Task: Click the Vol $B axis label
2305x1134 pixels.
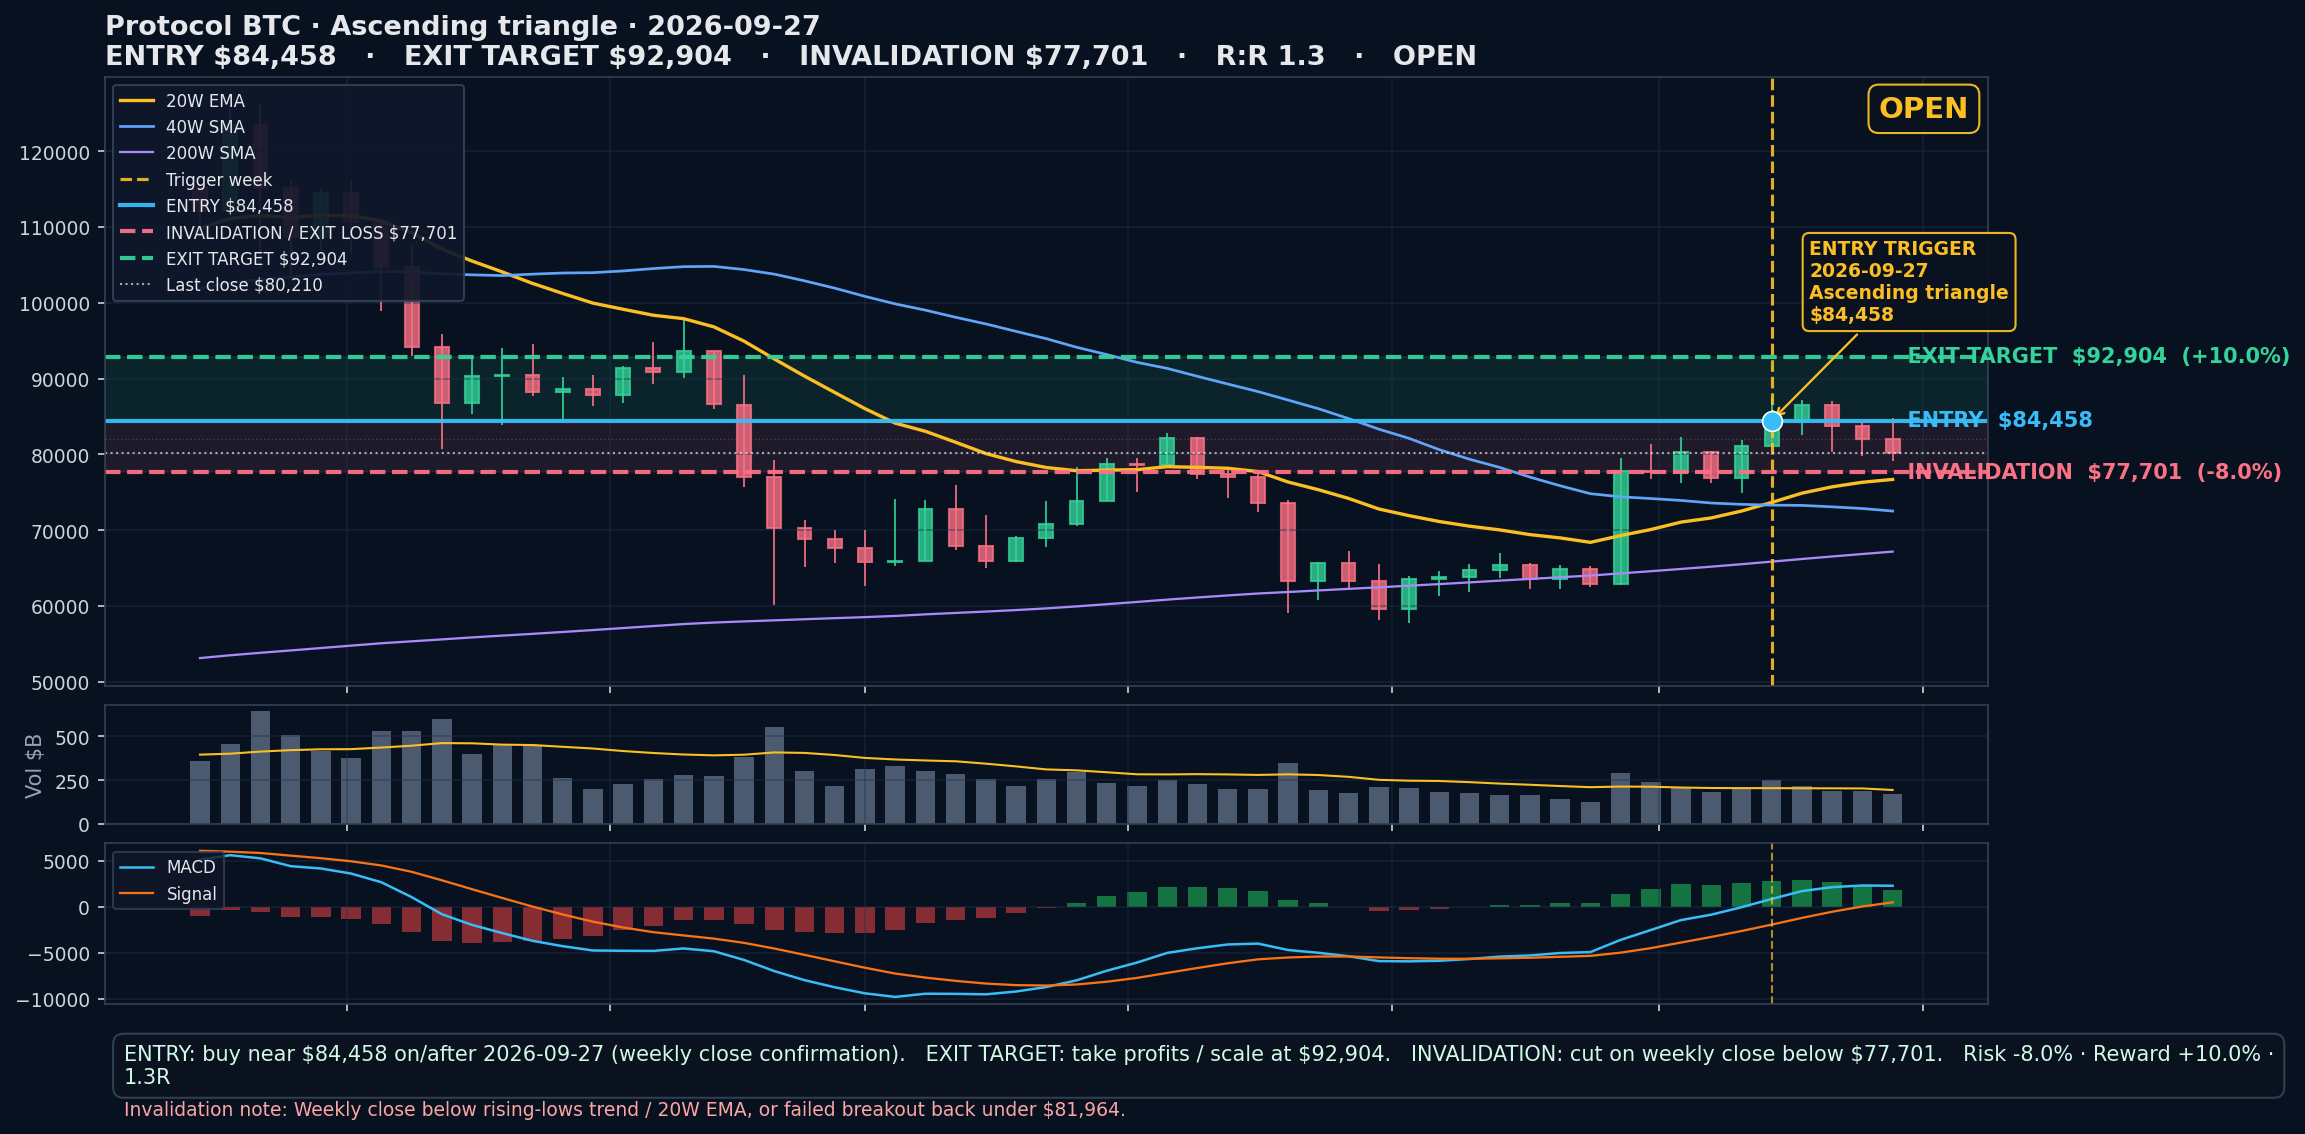Action: [34, 766]
